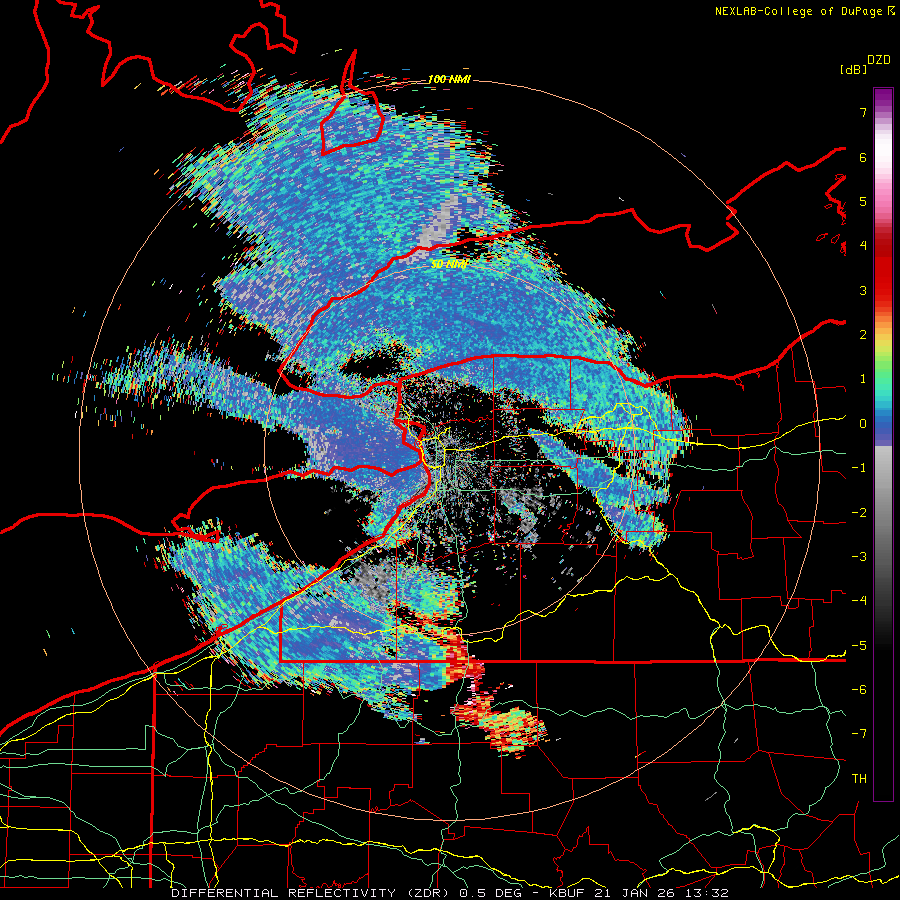Click the "2" value on color scale

coord(863,335)
